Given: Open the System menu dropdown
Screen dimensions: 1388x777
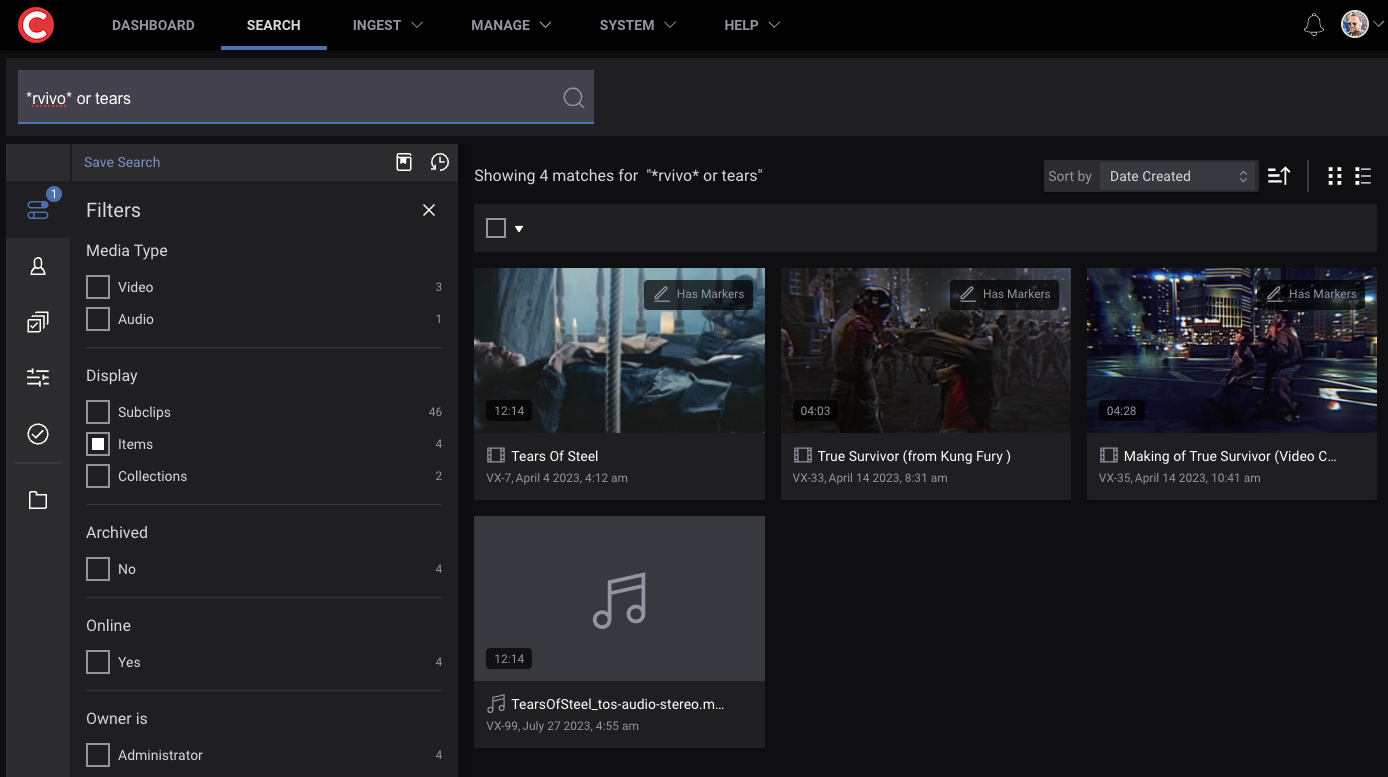Looking at the screenshot, I should [638, 25].
